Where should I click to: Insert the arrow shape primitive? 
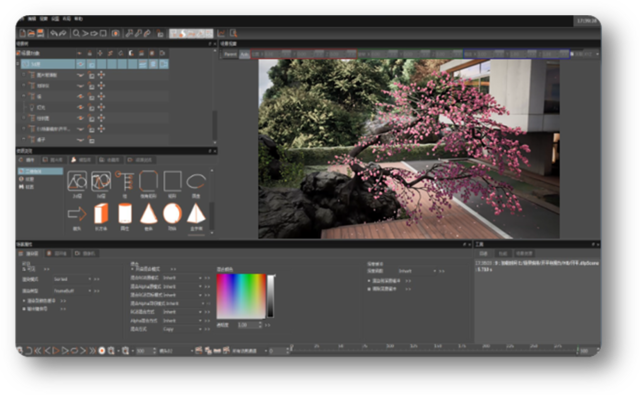(x=77, y=213)
